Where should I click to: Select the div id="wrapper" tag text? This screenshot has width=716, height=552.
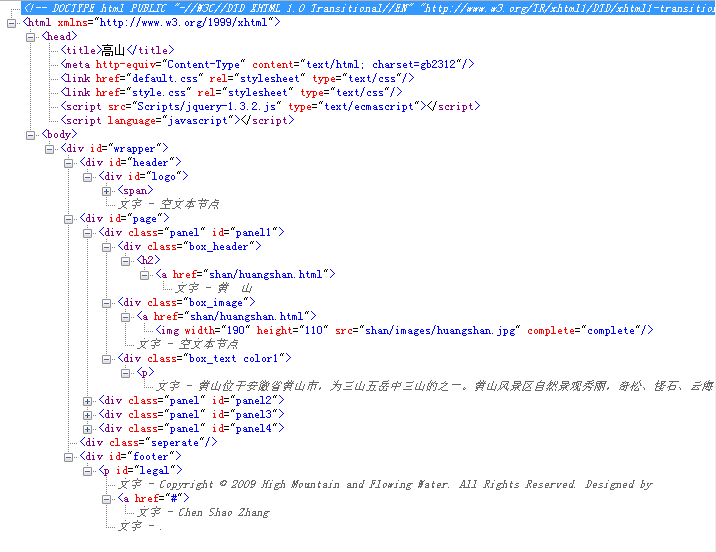115,148
